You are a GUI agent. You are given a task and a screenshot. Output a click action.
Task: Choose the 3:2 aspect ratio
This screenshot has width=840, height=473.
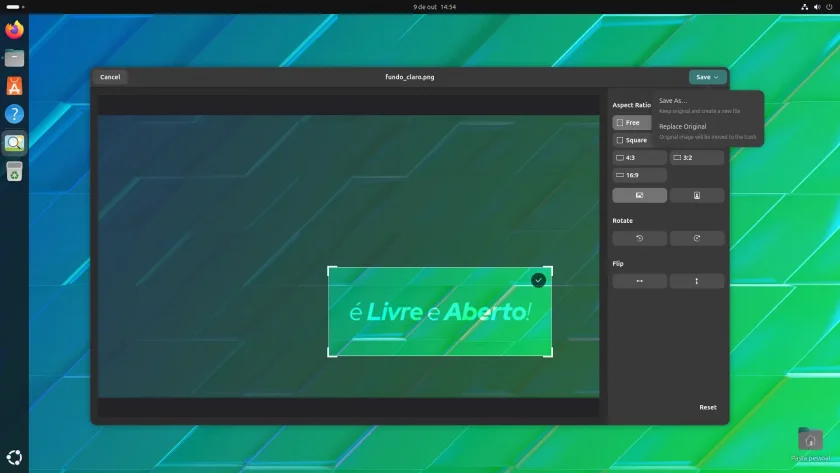pos(697,157)
